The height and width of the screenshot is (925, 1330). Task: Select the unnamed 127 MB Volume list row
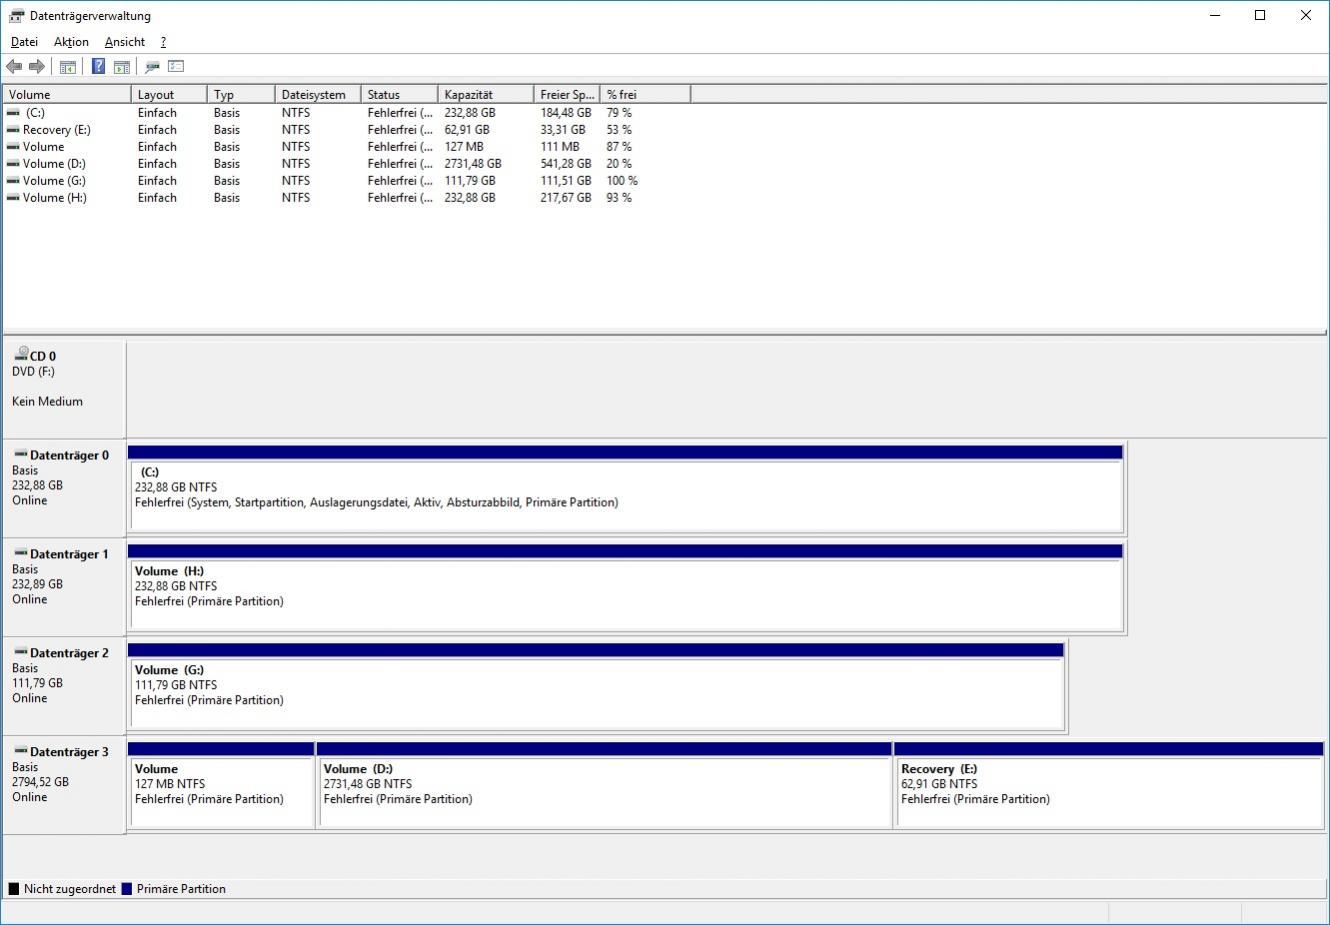click(346, 147)
